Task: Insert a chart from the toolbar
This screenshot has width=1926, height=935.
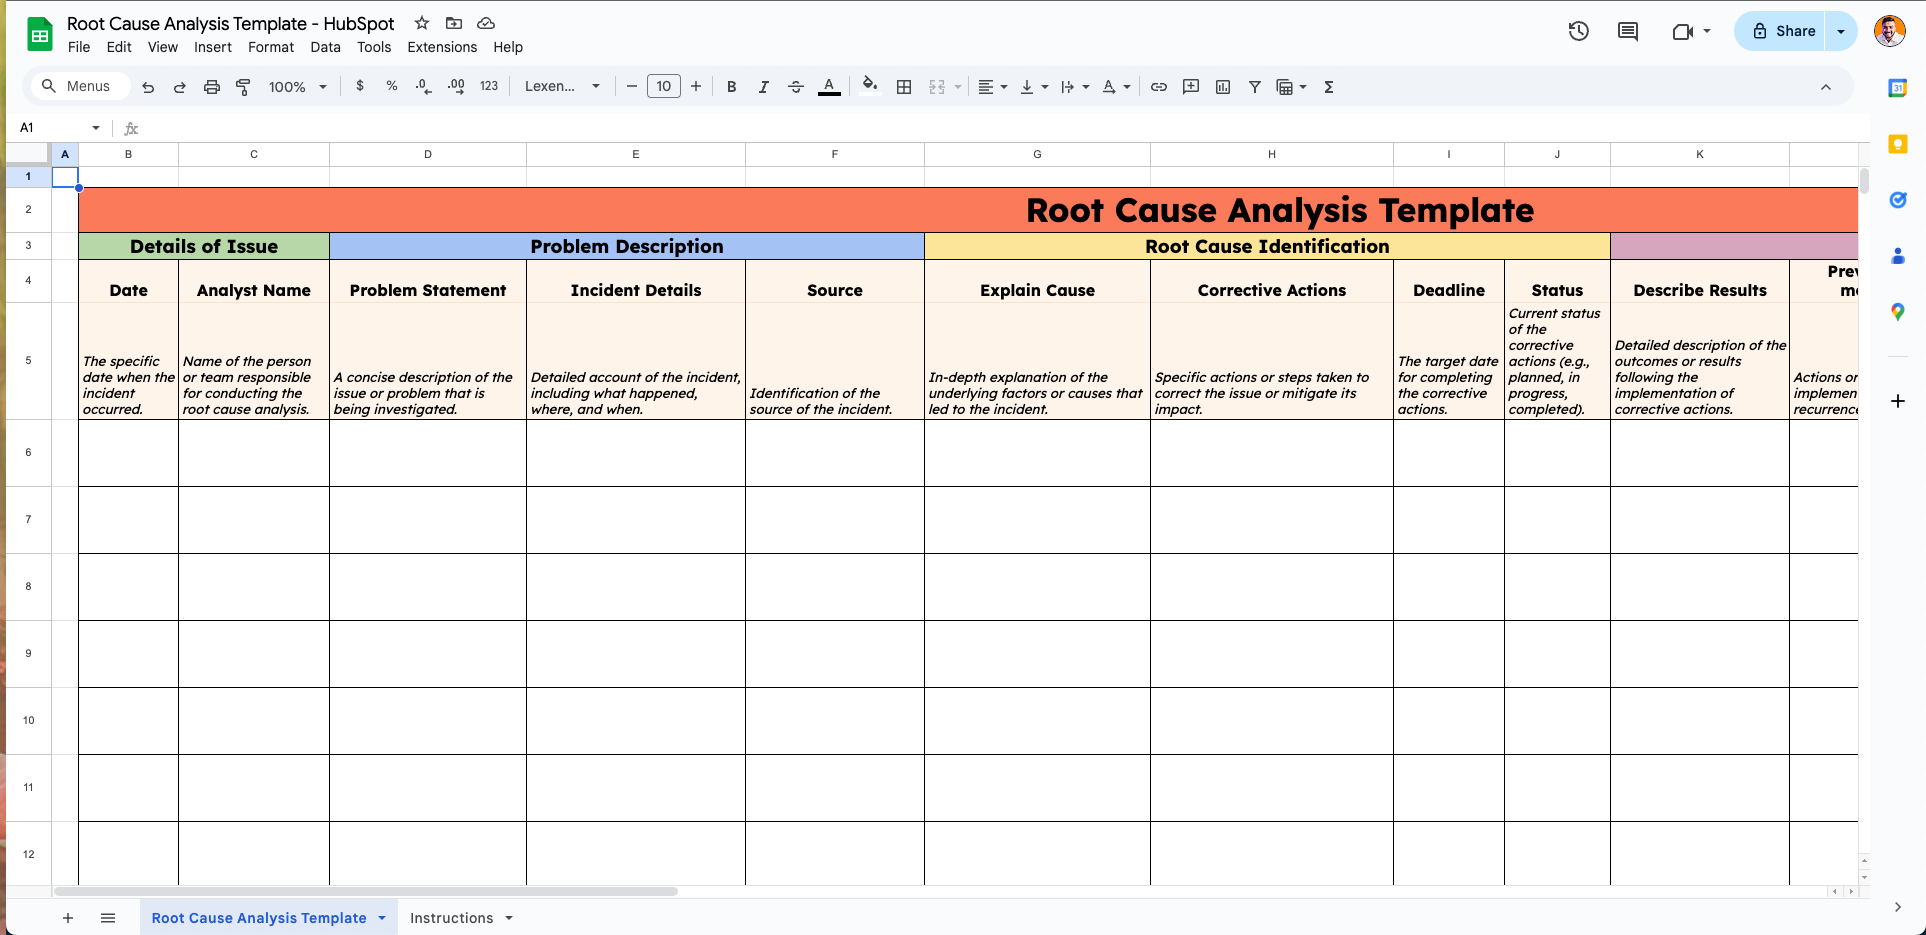Action: pos(1223,87)
